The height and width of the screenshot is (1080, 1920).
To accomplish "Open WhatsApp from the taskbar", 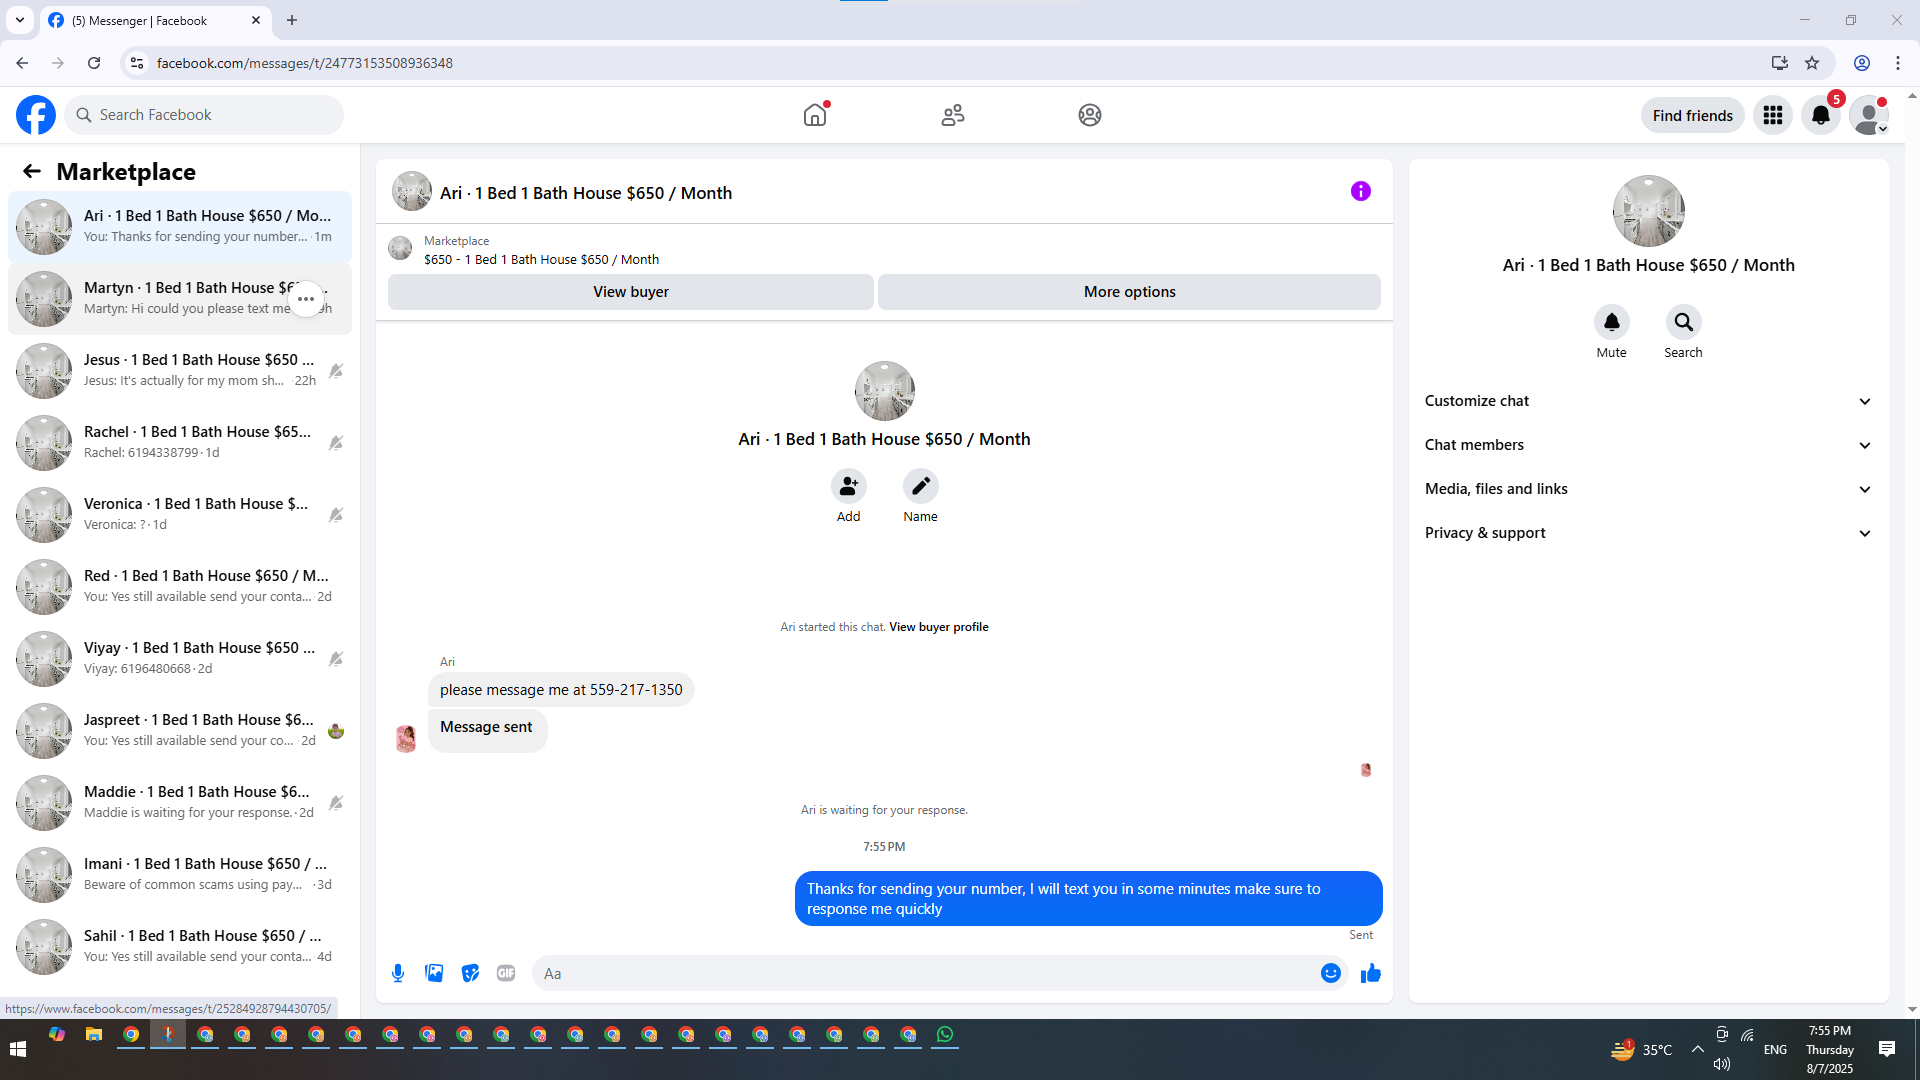I will pos(946,1035).
